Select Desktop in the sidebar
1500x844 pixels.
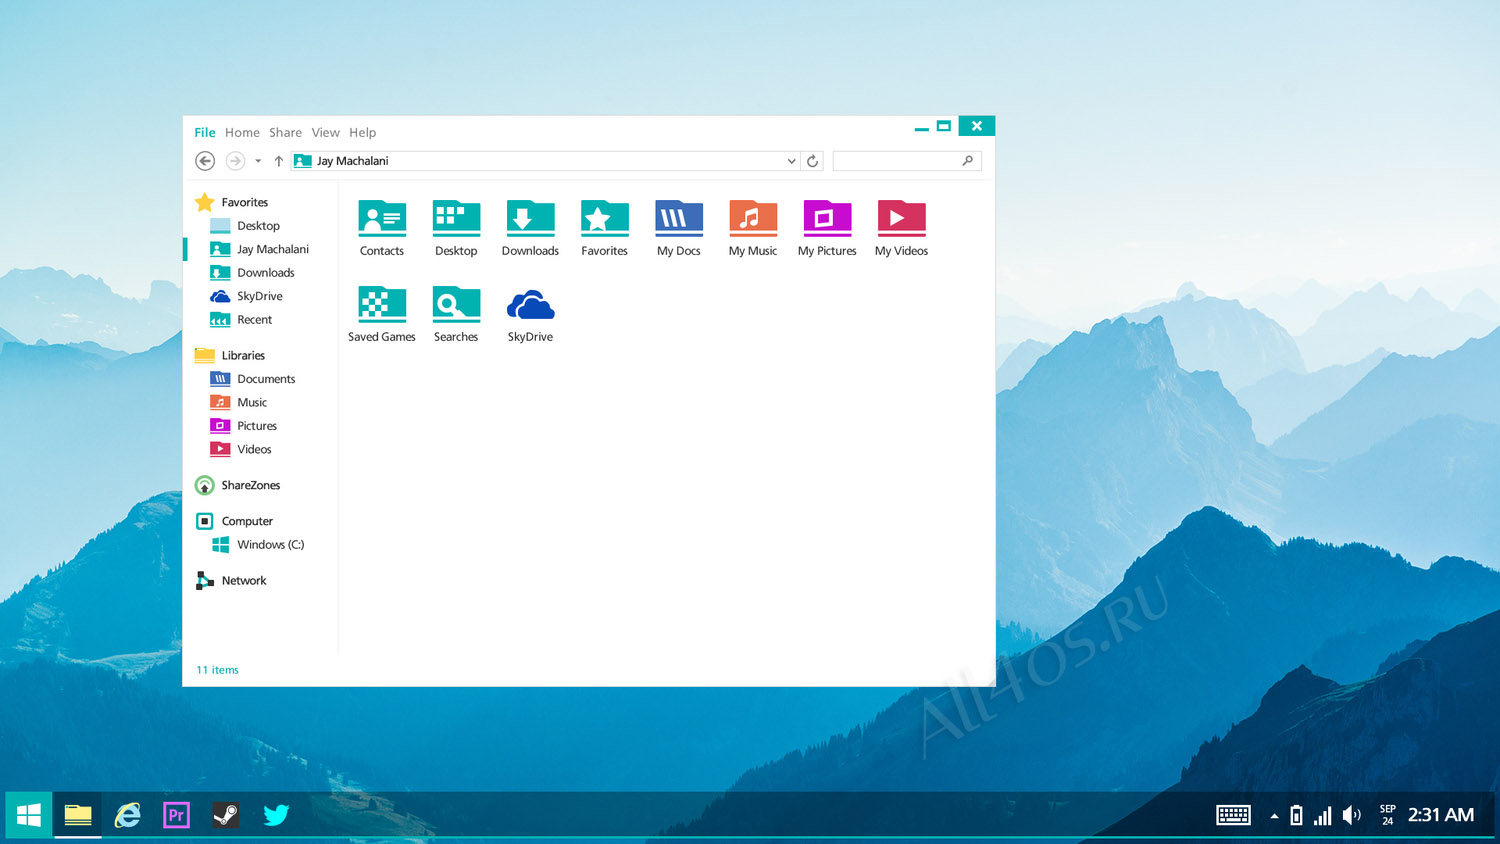(x=258, y=226)
